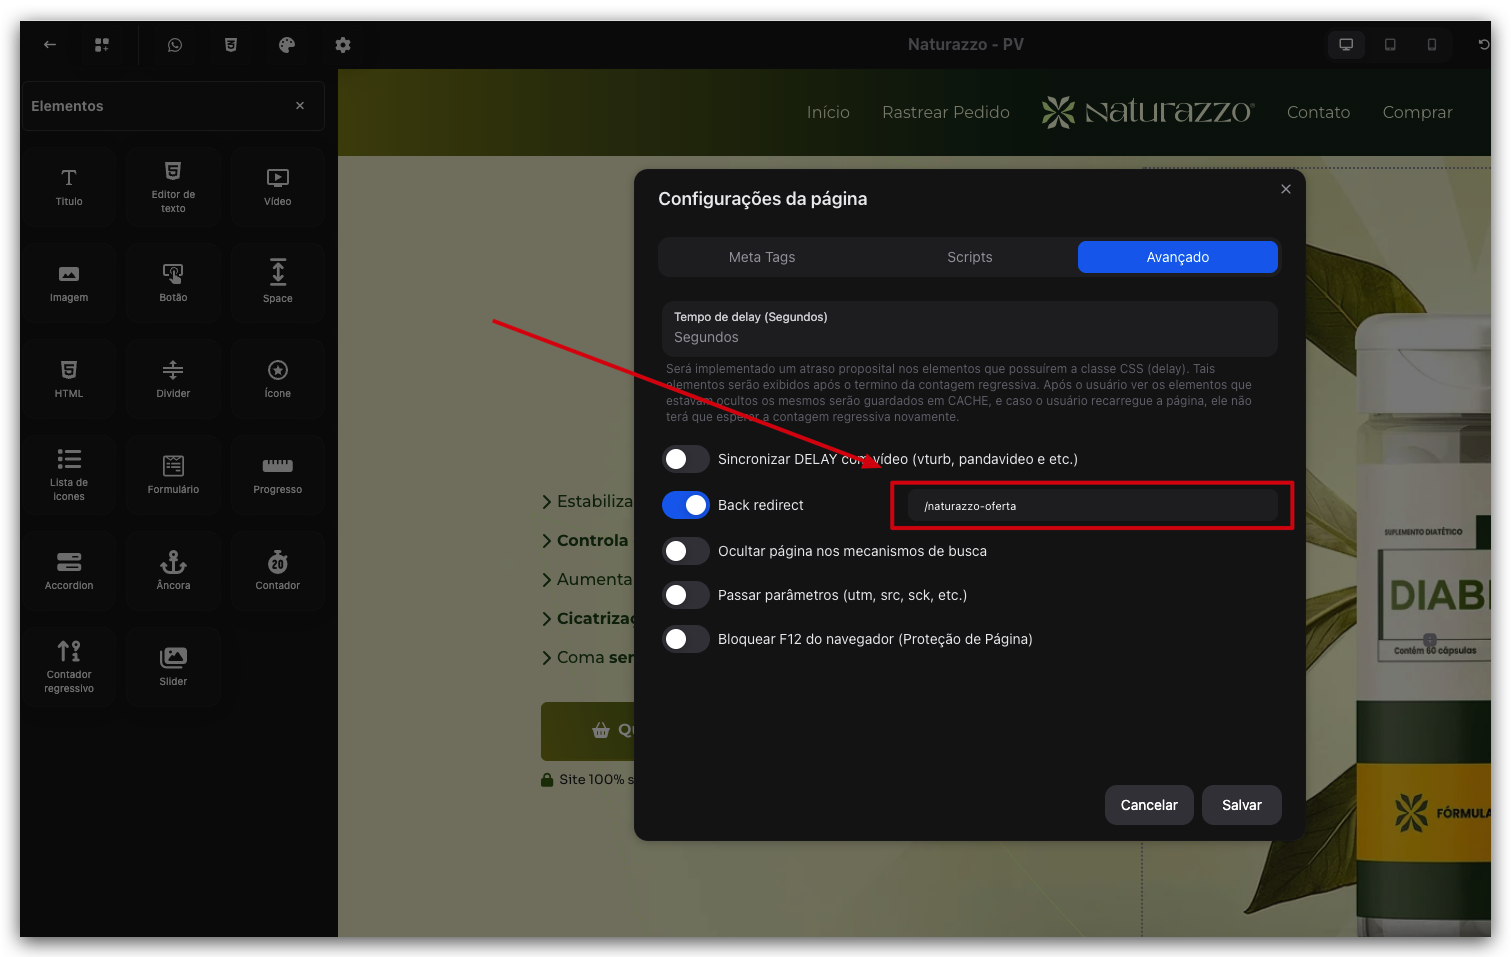The image size is (1511, 957).
Task: Add a Formulário element
Action: tap(173, 475)
